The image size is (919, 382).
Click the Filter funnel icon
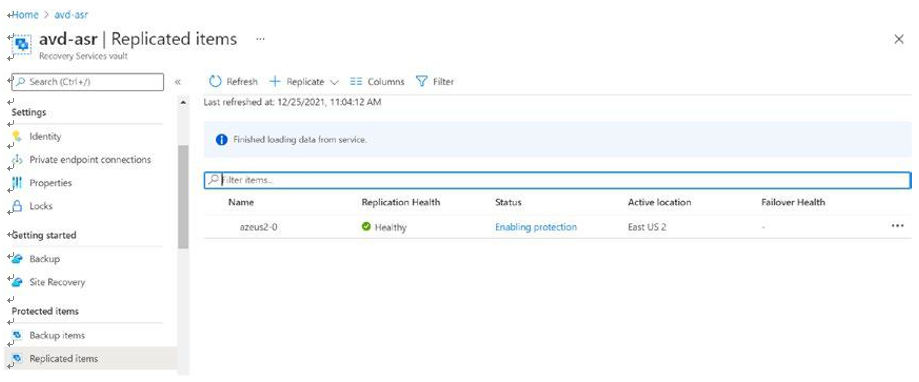click(421, 81)
